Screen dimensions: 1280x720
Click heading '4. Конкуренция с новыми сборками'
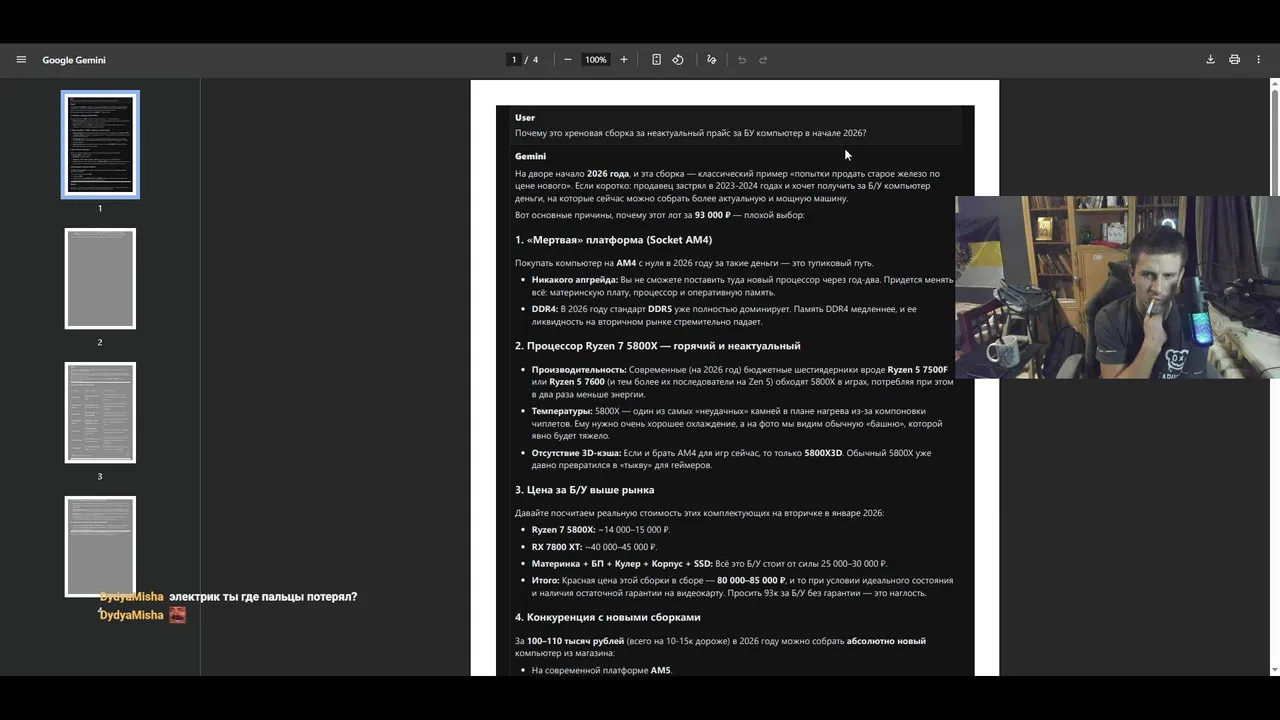(x=607, y=617)
